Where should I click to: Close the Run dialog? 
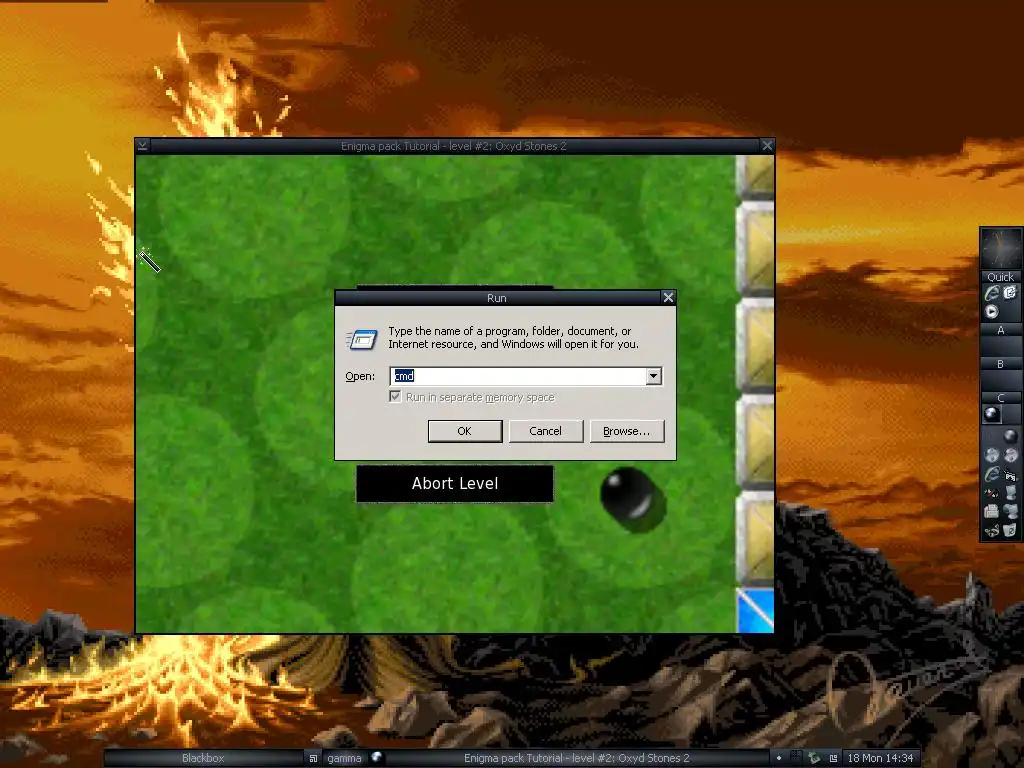668,297
